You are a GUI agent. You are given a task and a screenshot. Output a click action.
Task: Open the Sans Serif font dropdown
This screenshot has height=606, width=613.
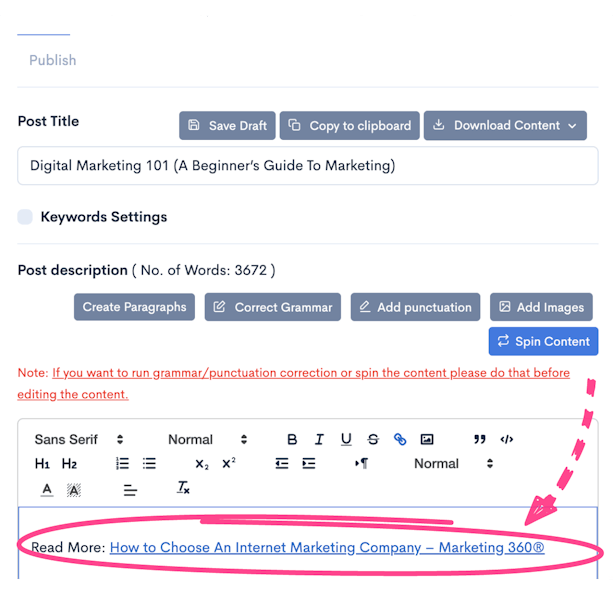(79, 439)
